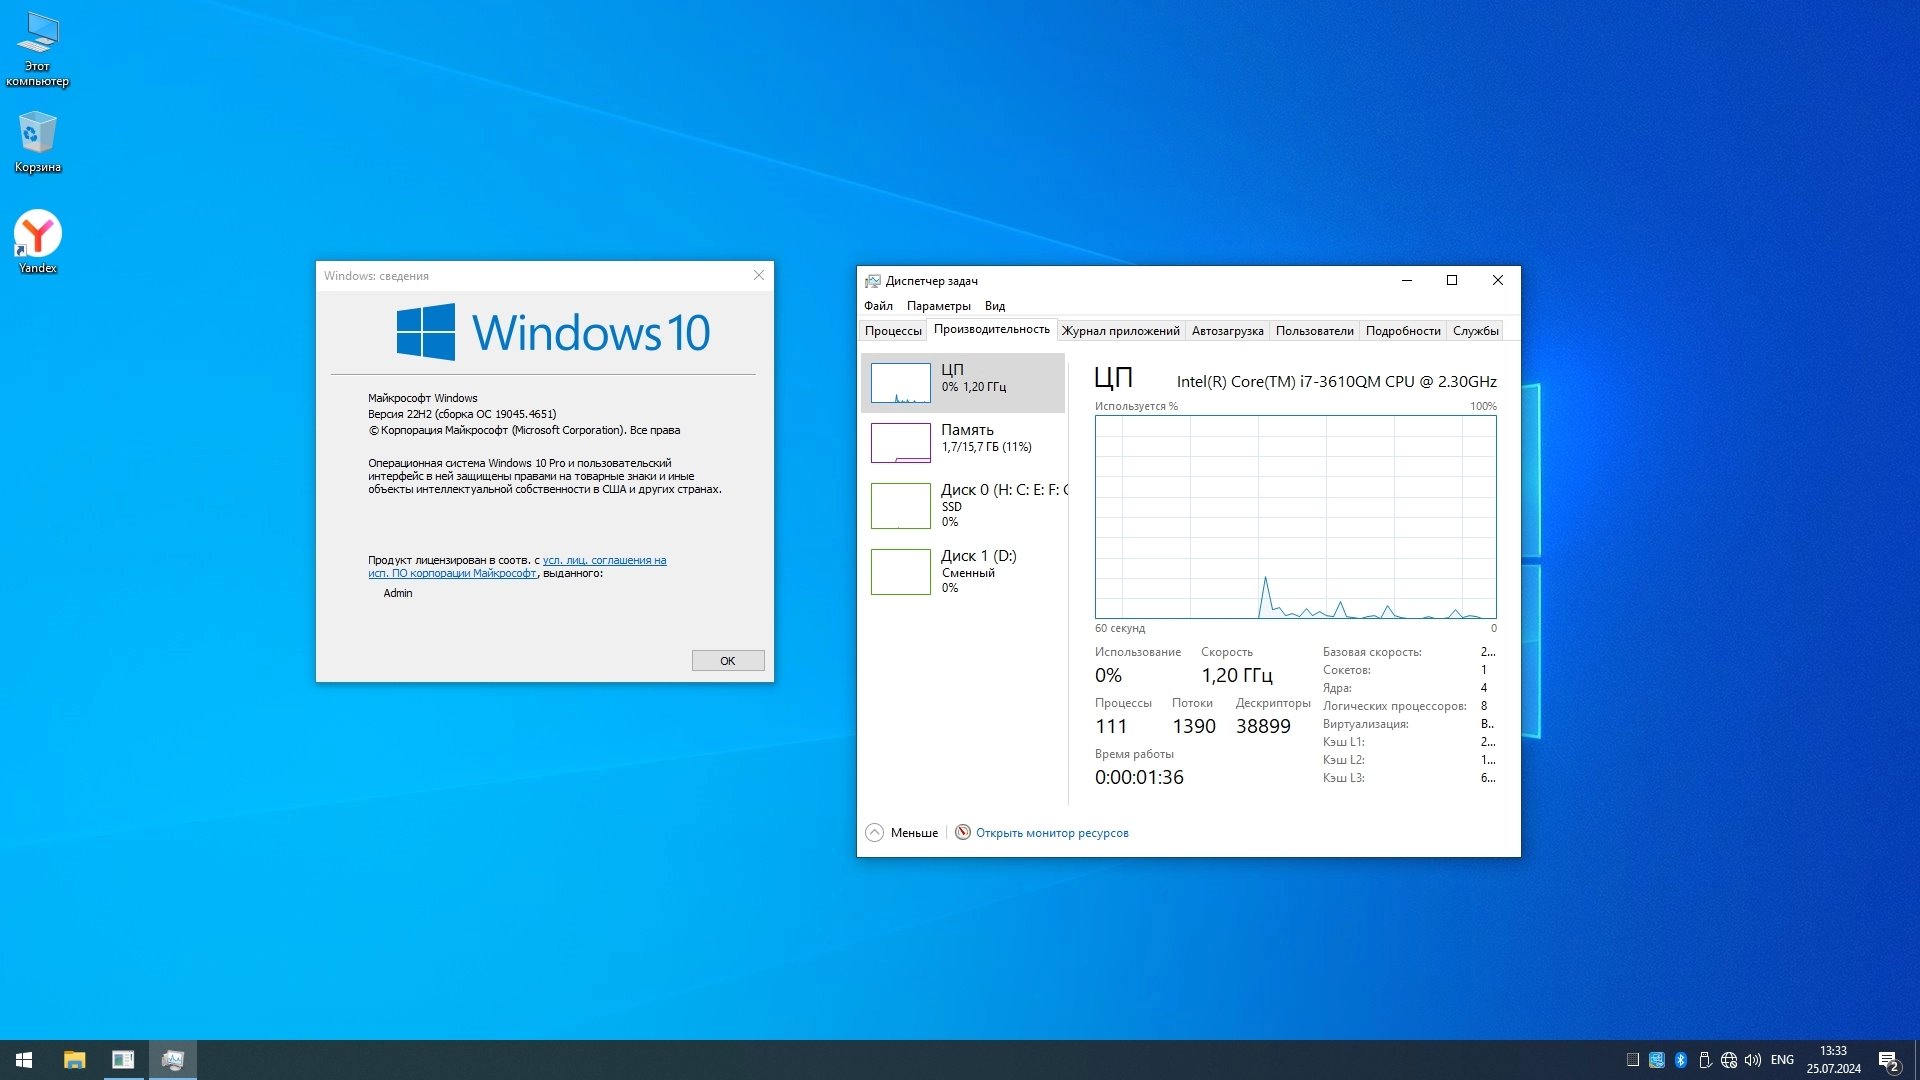Open the Файл menu

(878, 306)
